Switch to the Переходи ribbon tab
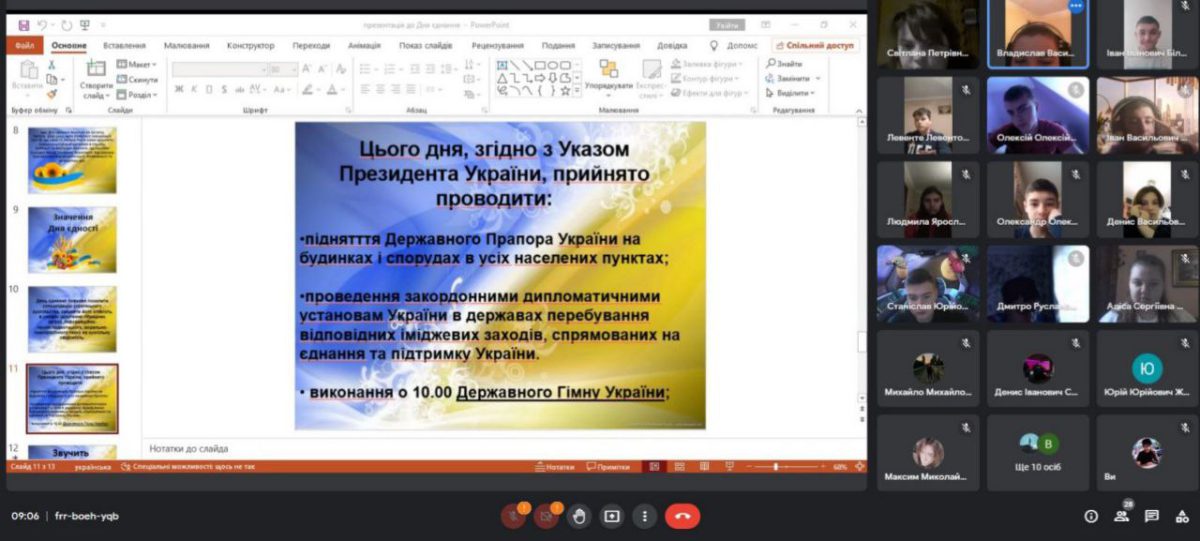Viewport: 1200px width, 541px height. click(311, 45)
